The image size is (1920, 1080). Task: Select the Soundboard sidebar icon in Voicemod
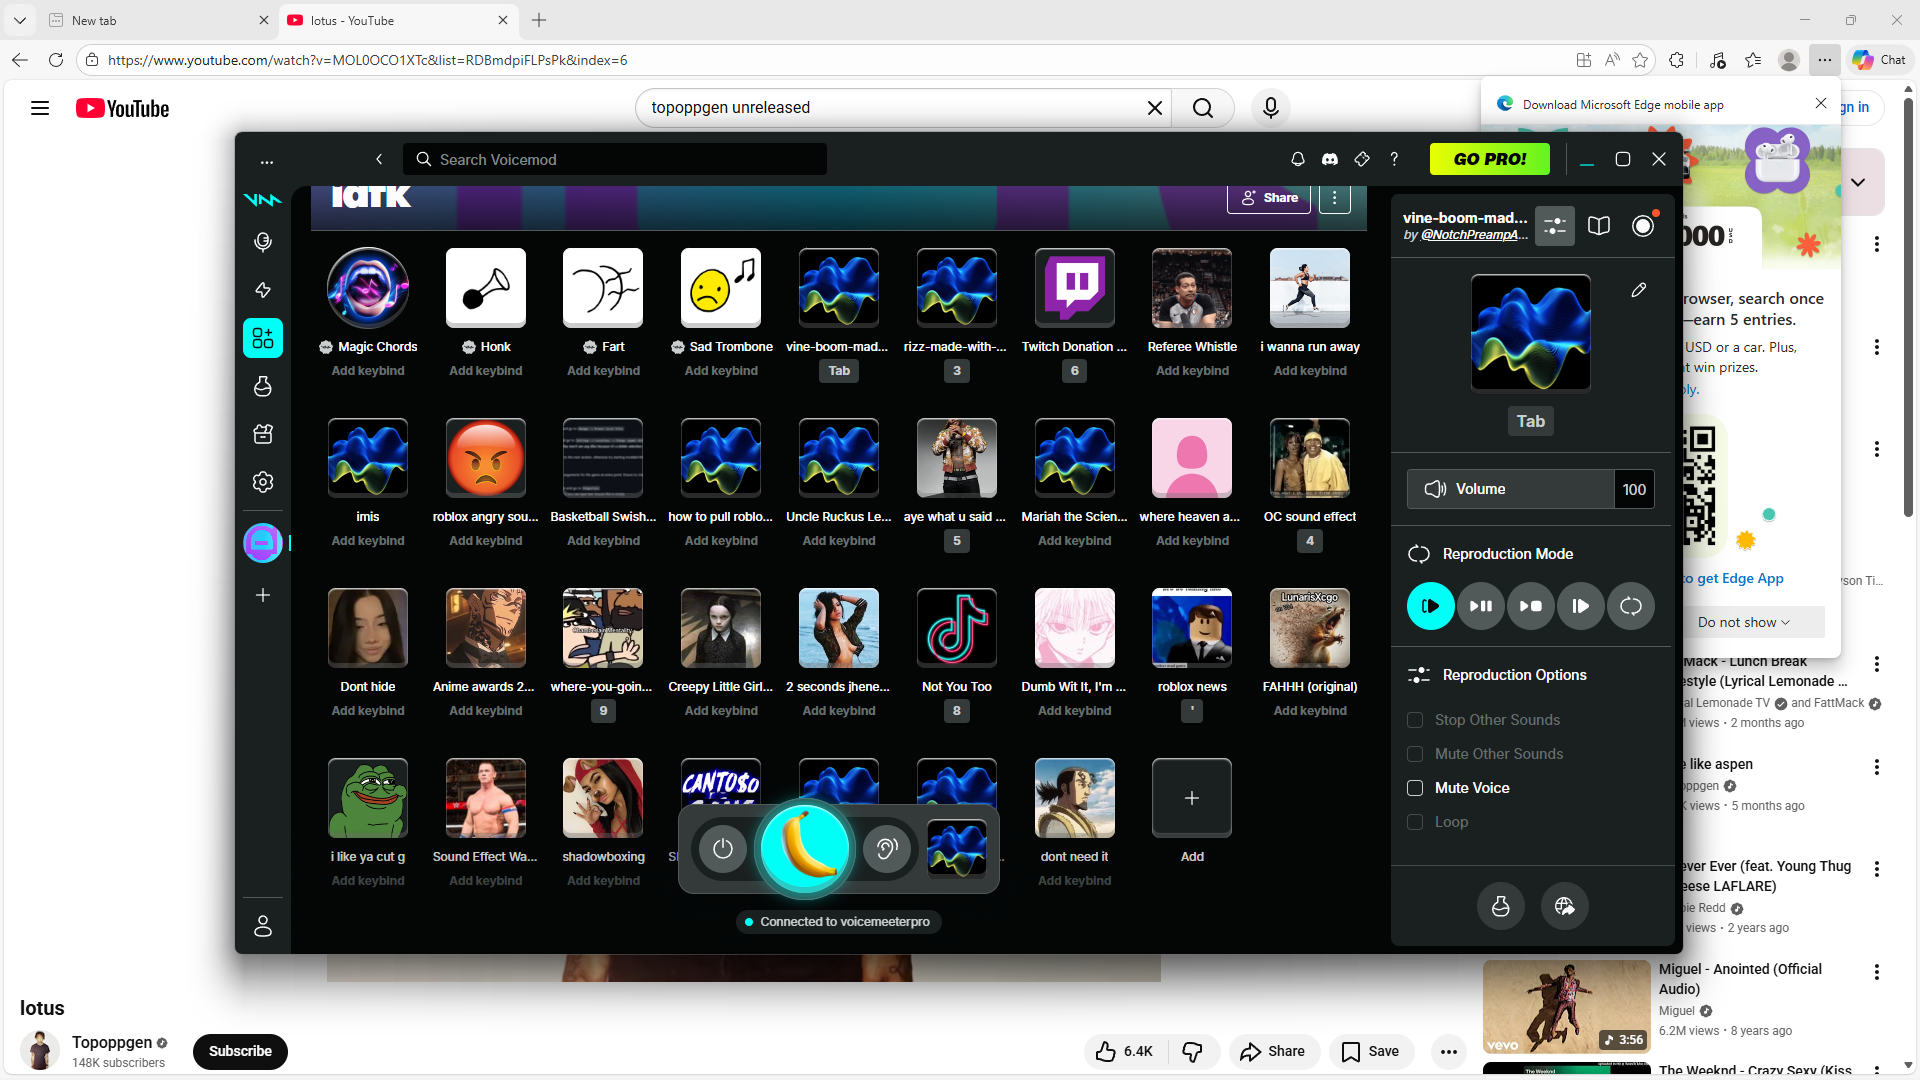263,338
